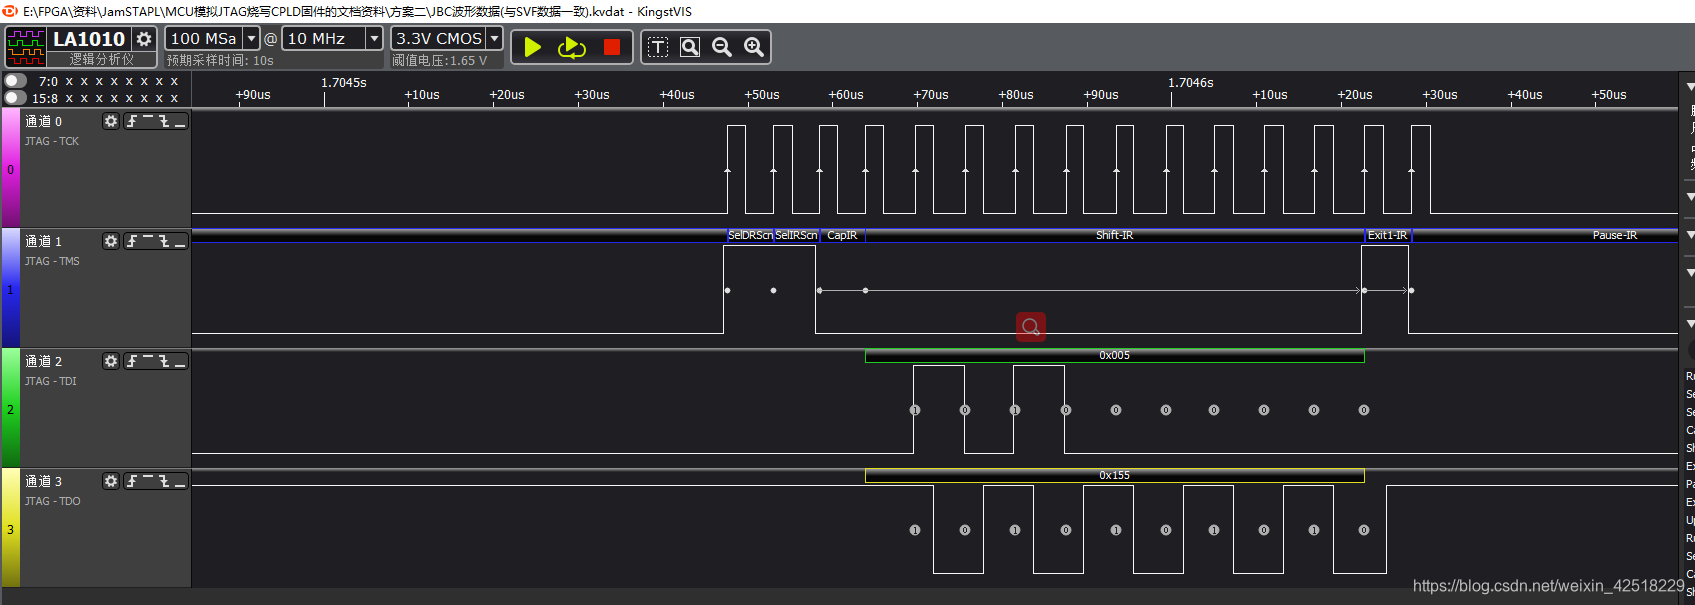Select the CapIR decoder segment
The image size is (1695, 605).
[x=842, y=235]
